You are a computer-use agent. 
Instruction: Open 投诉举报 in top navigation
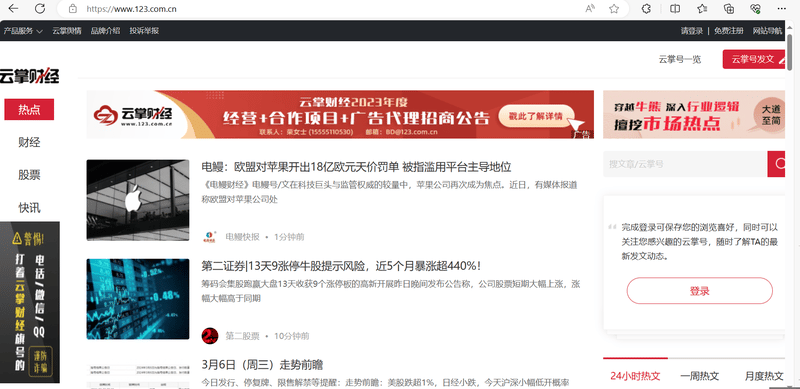tap(144, 31)
